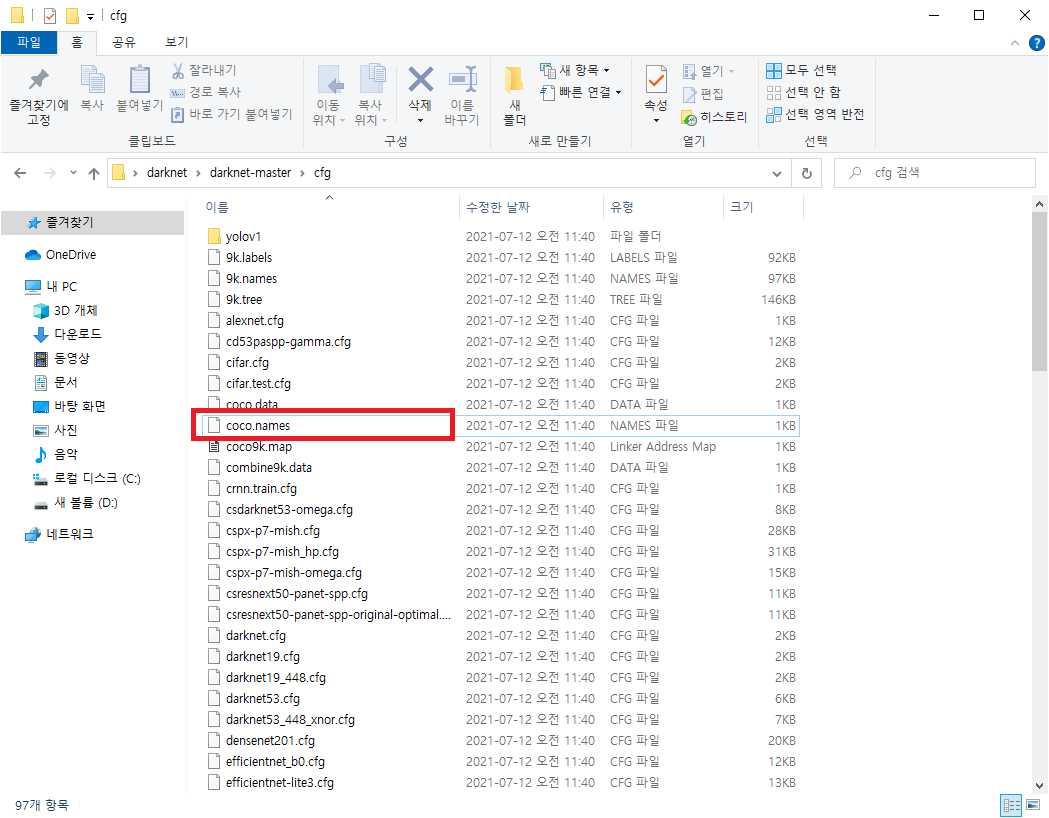Switch to large icons view in status bar

[1033, 805]
